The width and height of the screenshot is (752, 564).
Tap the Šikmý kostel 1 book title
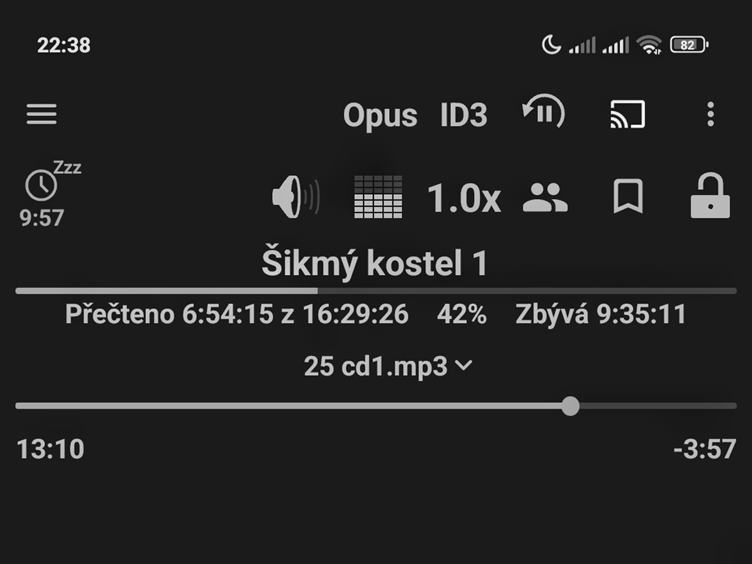(375, 263)
